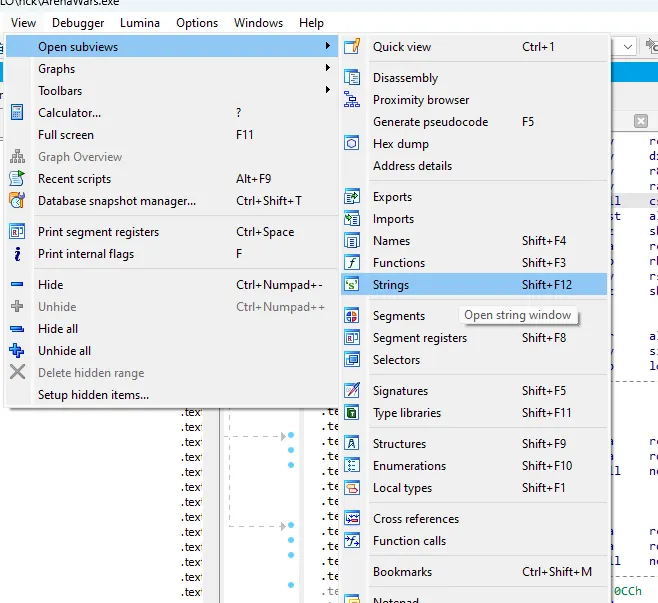Click the Functions 'f' icon
This screenshot has height=603, width=658.
[x=352, y=263]
